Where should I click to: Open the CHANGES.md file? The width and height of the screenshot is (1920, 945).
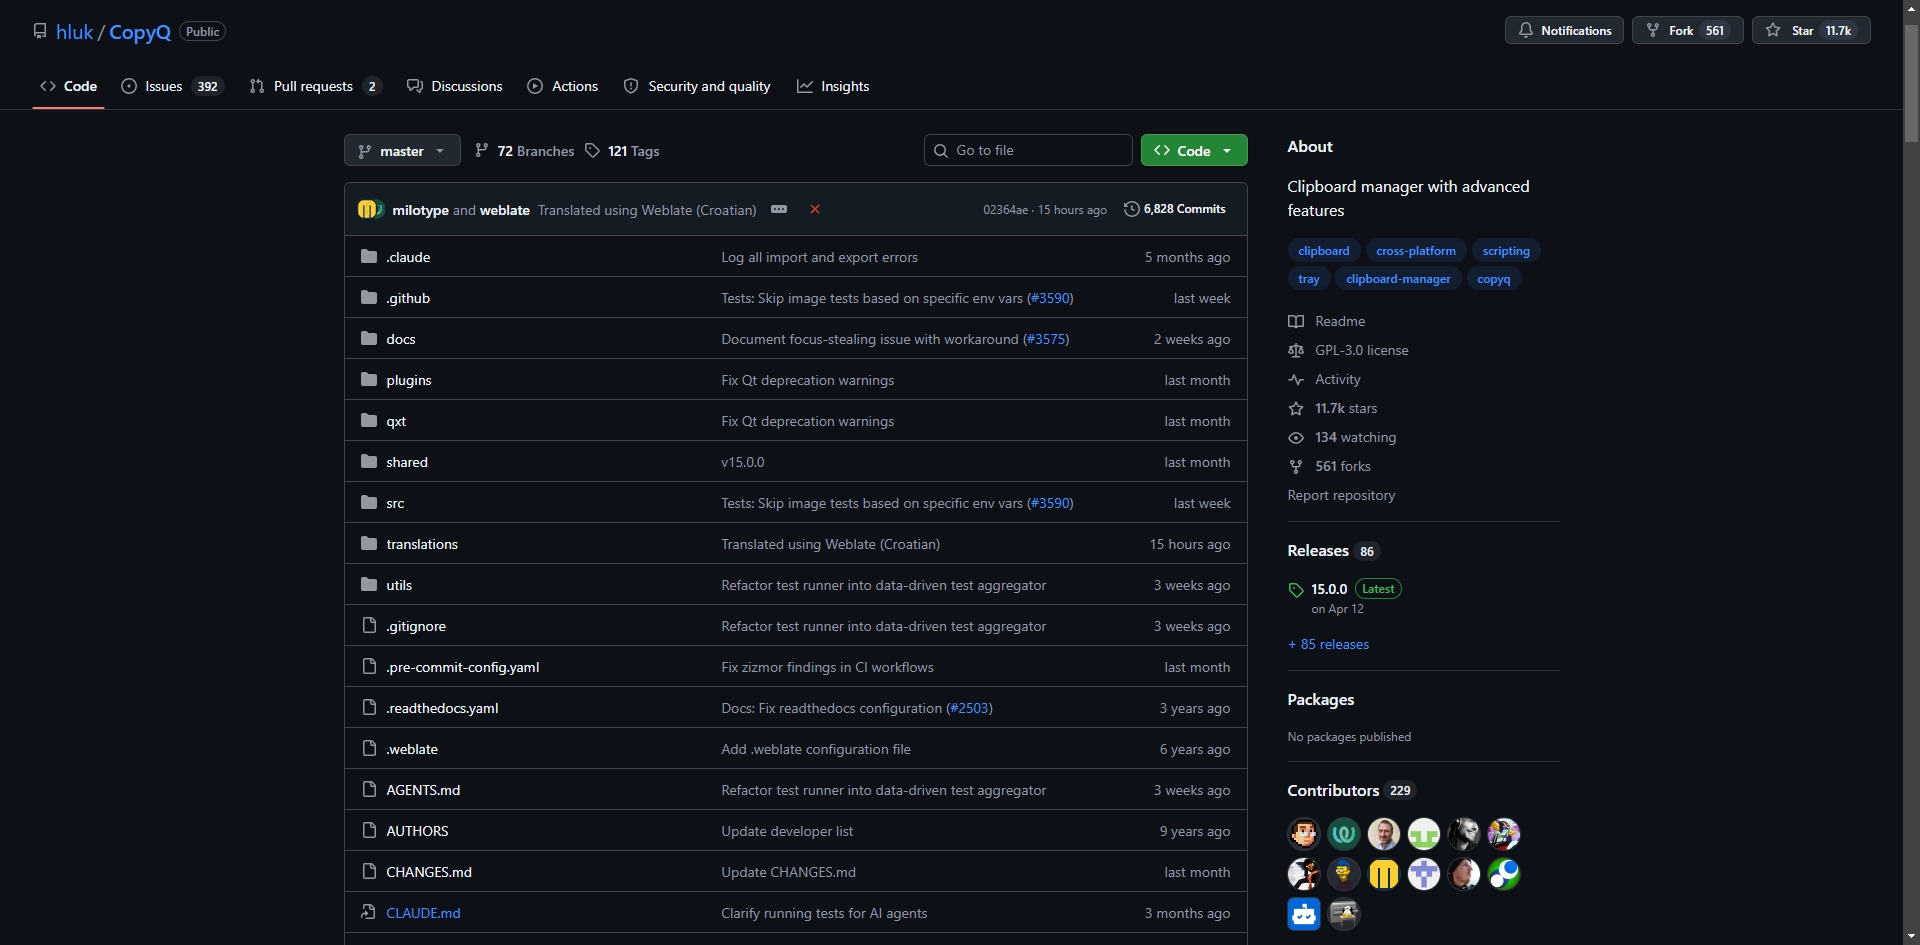point(429,872)
